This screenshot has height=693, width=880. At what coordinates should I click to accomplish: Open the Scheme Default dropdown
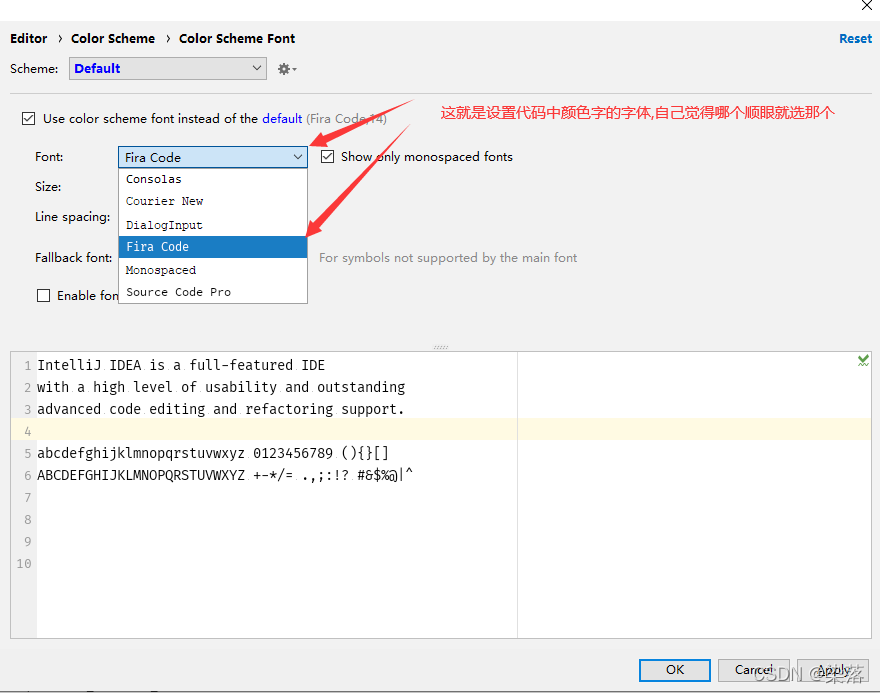click(168, 68)
